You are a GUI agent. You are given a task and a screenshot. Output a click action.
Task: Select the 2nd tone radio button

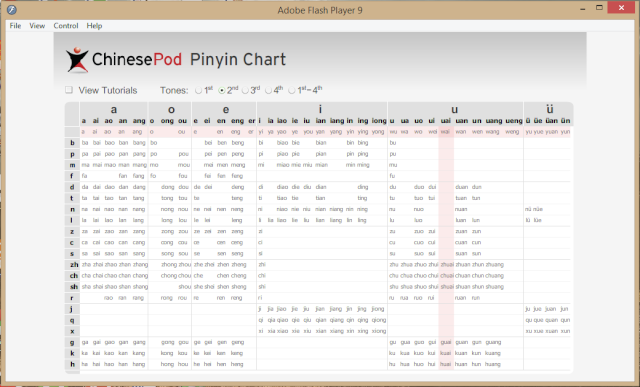click(x=222, y=91)
